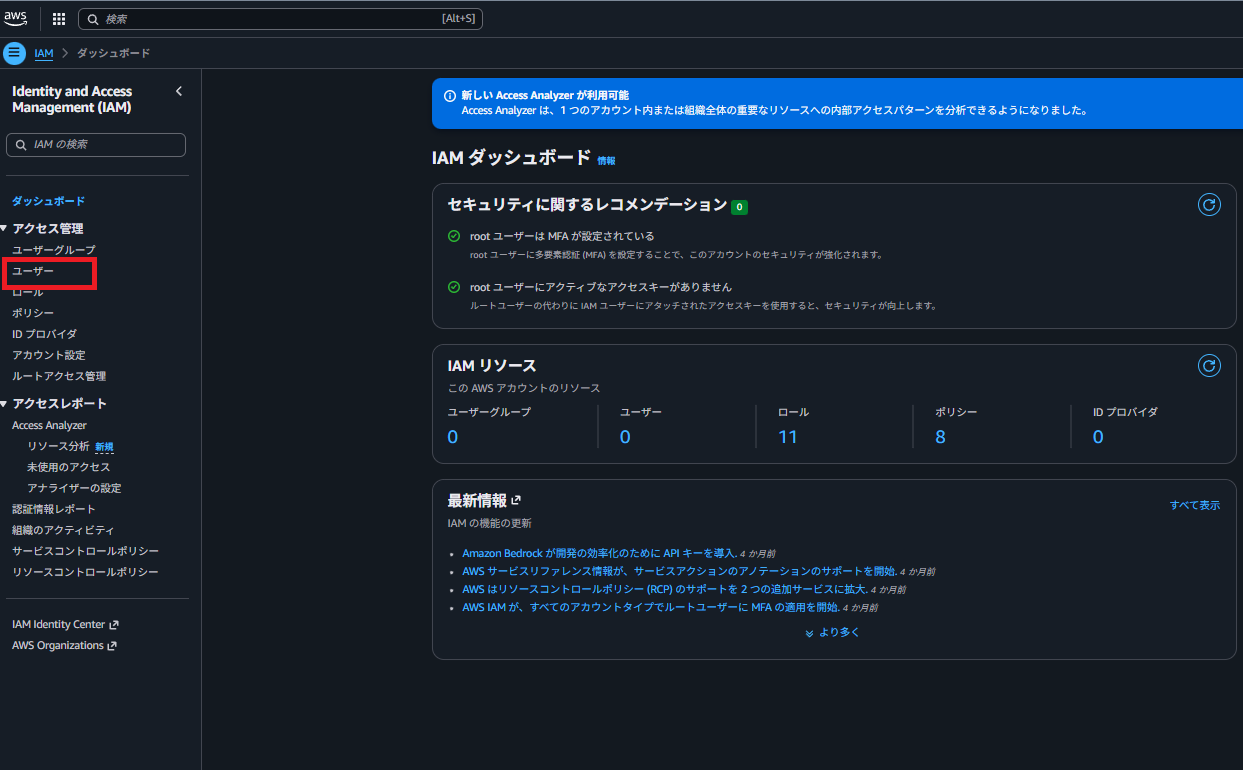Open the hamburger navigation icon
Image resolution: width=1243 pixels, height=770 pixels.
(13, 52)
